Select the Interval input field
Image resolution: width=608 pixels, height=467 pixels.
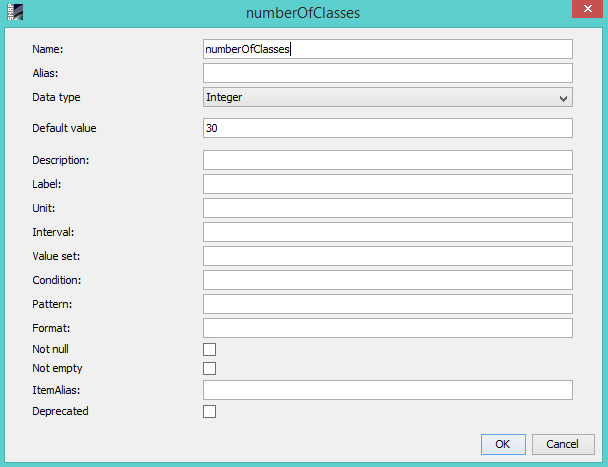tap(387, 232)
